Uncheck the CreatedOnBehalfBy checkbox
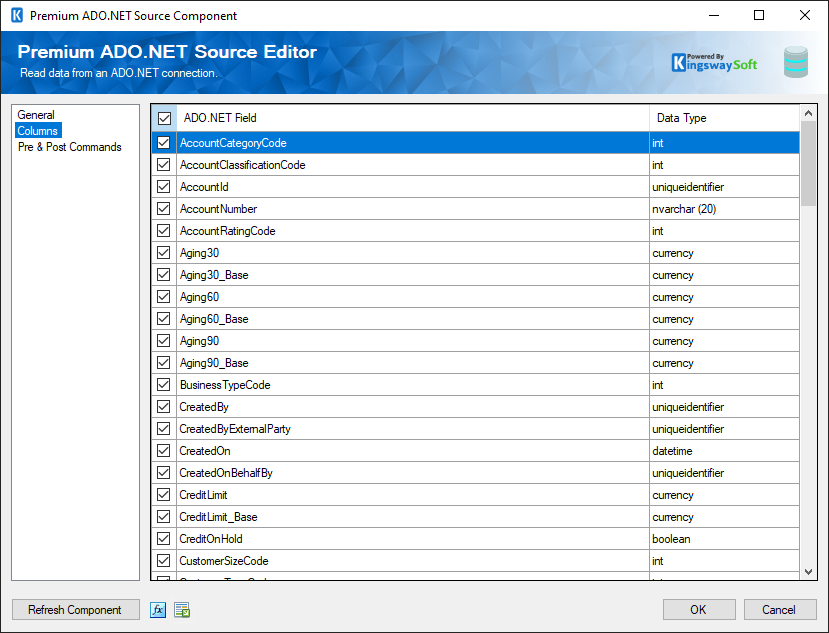Image resolution: width=829 pixels, height=633 pixels. pos(164,473)
